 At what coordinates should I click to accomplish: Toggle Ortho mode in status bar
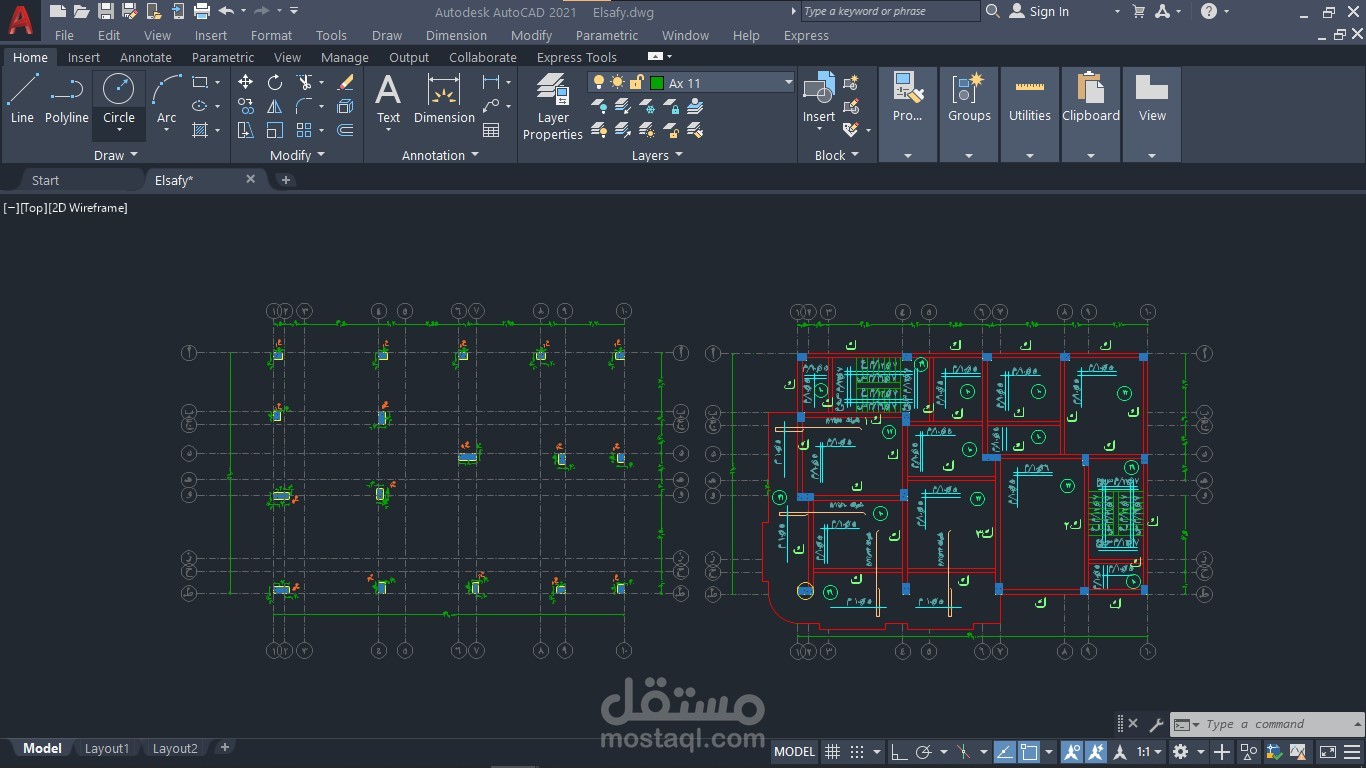pyautogui.click(x=899, y=752)
